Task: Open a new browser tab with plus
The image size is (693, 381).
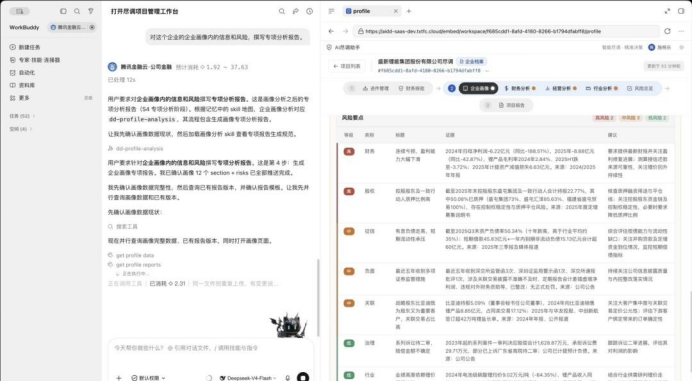Action: coord(409,11)
